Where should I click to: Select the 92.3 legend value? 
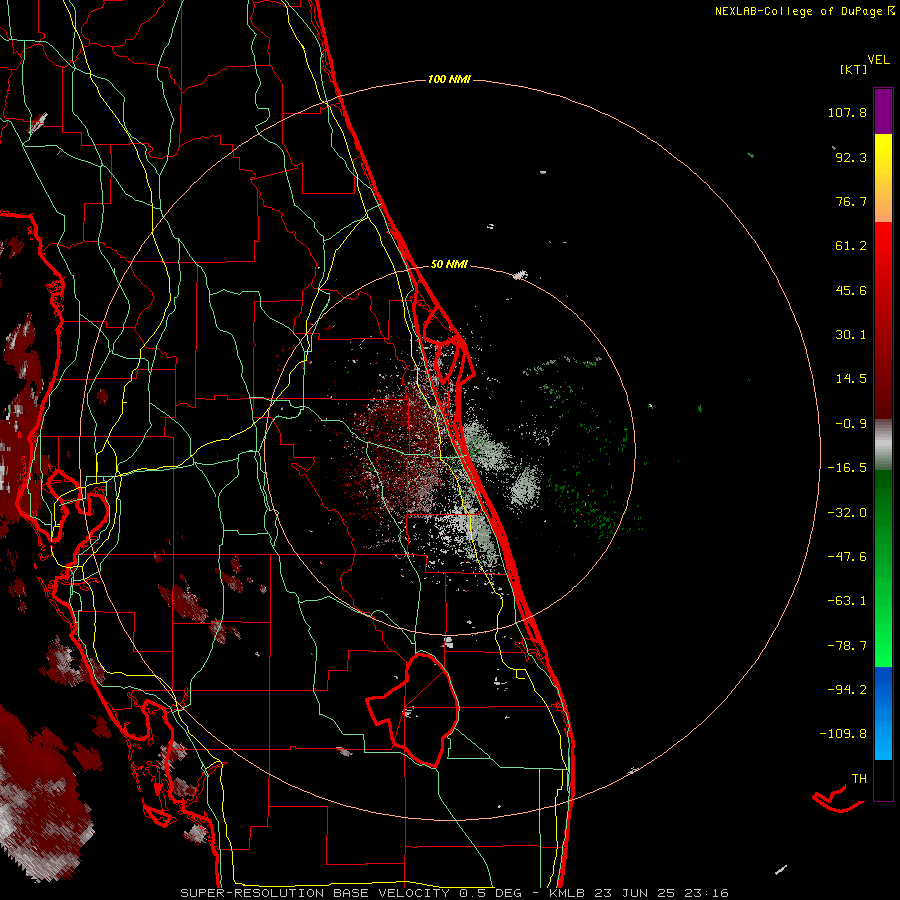click(x=851, y=157)
